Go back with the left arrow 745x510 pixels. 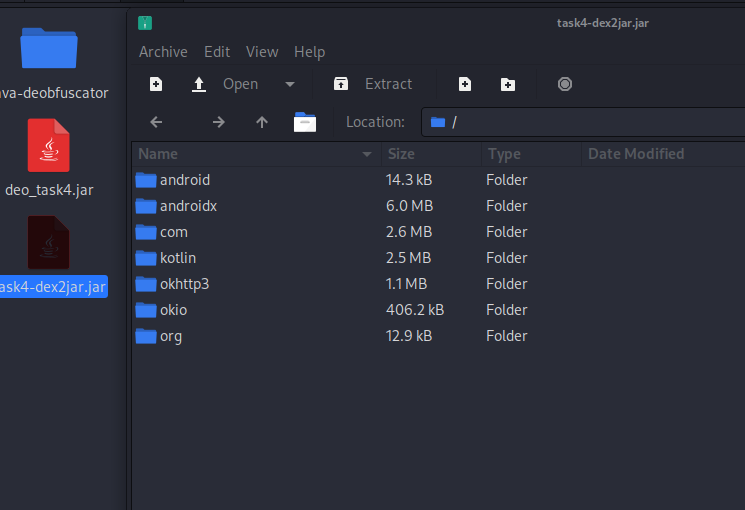[x=156, y=122]
